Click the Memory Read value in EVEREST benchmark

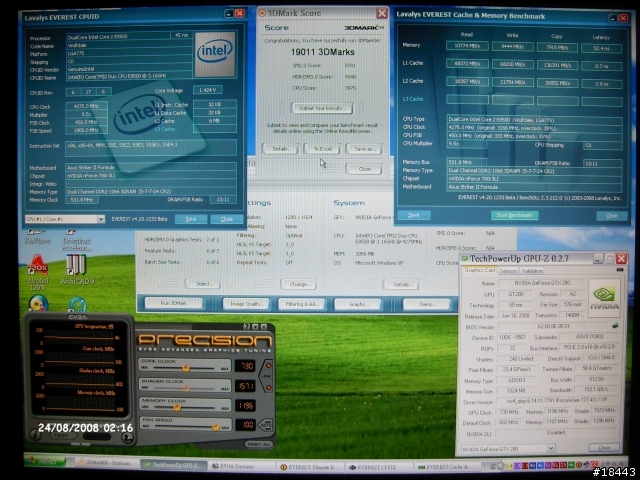click(467, 46)
